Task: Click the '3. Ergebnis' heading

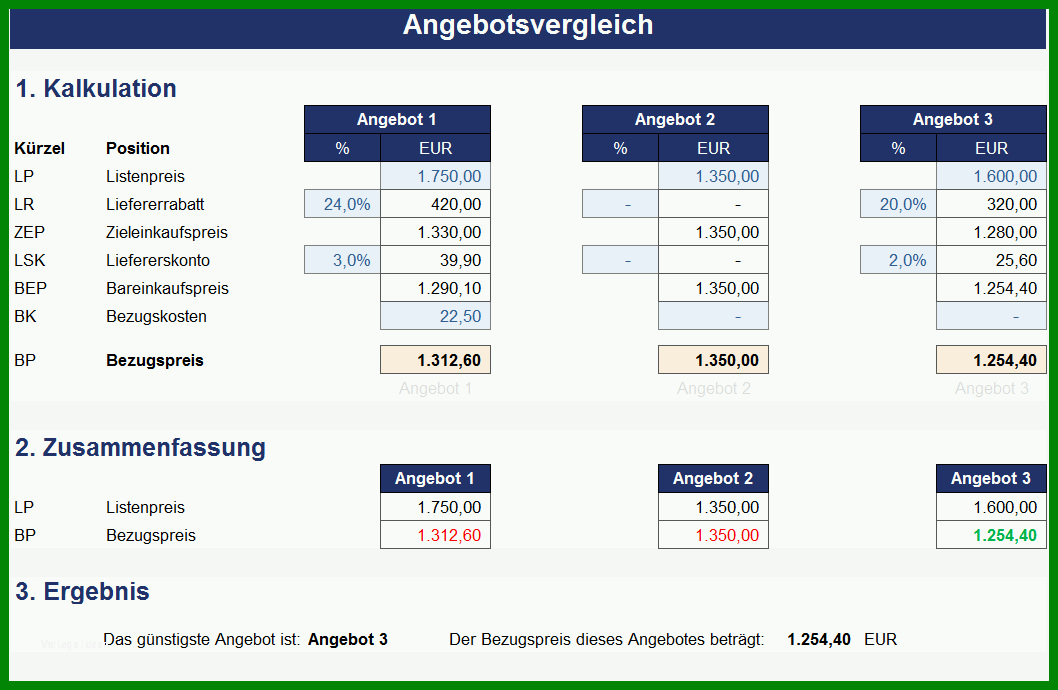Action: tap(82, 592)
